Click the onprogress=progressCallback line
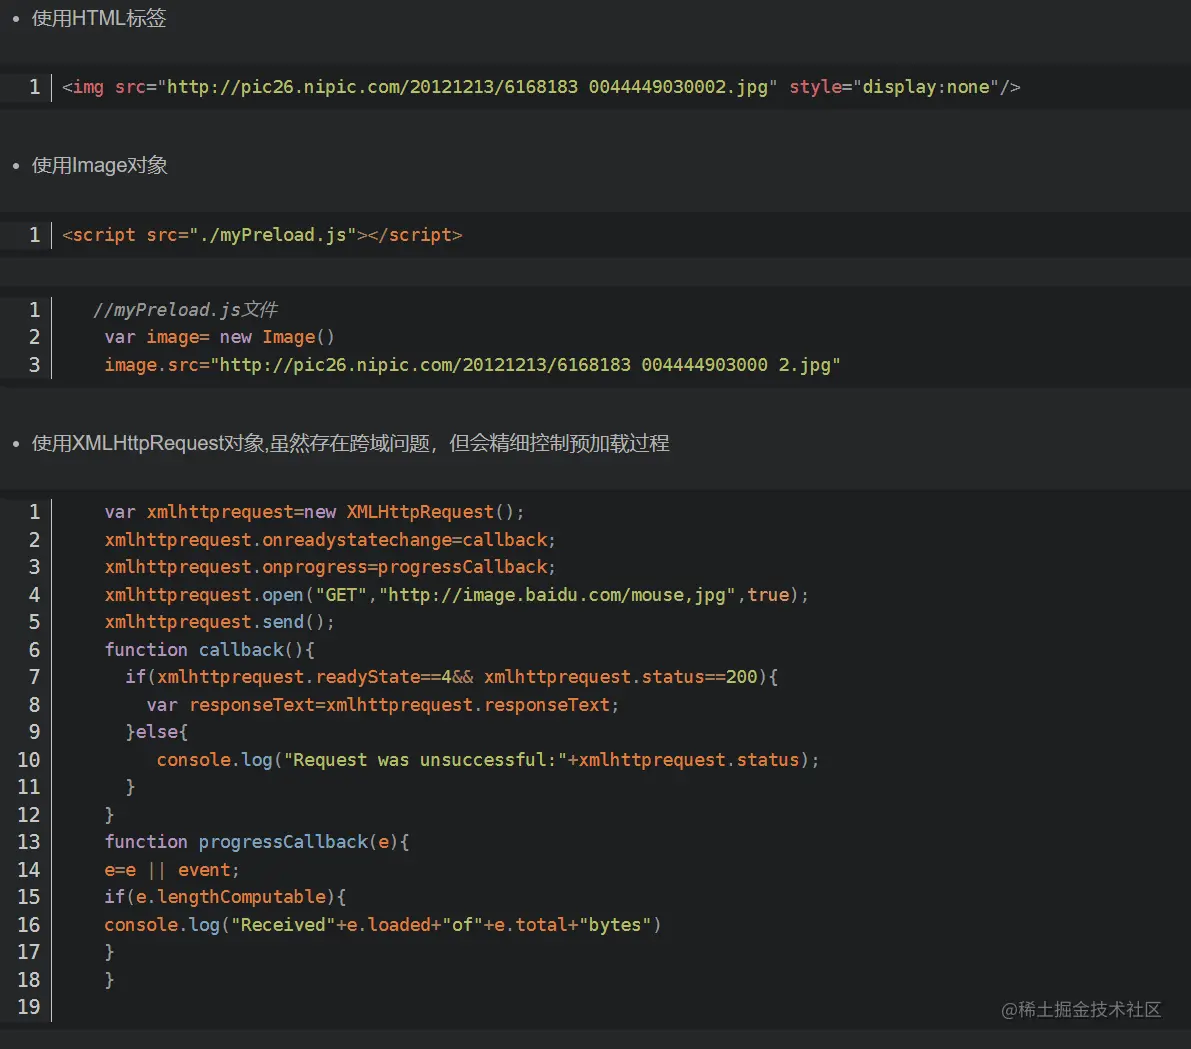Screen dimensions: 1191x1049 pos(330,567)
